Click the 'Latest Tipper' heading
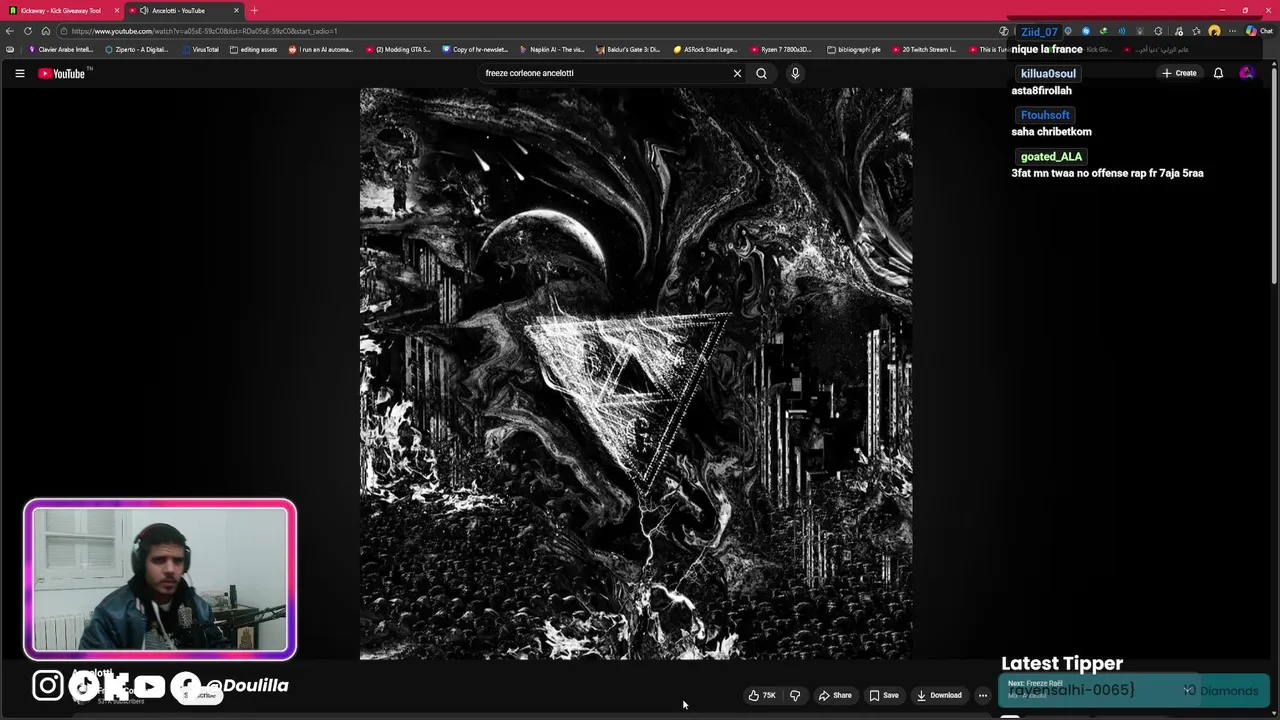 pos(1062,663)
